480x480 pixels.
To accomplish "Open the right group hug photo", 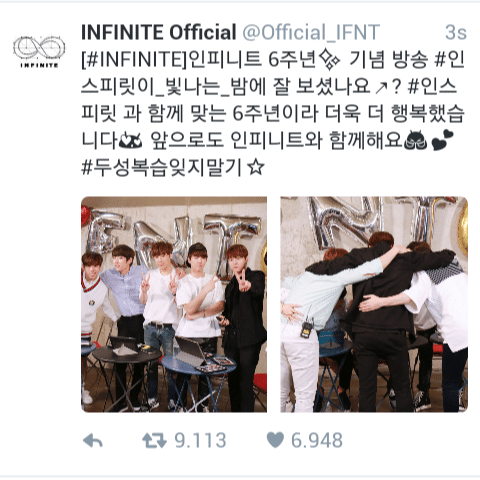I will [x=374, y=304].
